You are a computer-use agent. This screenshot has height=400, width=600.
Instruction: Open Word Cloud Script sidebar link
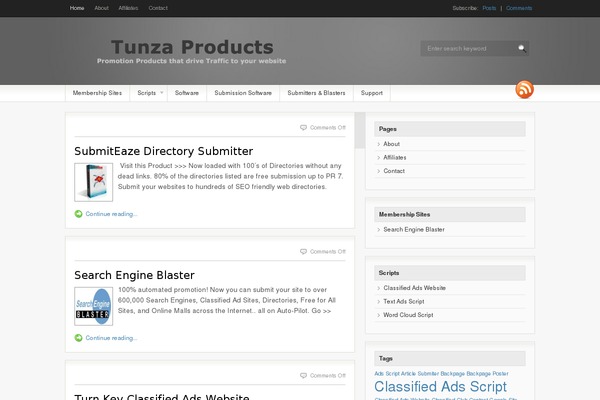pos(408,315)
